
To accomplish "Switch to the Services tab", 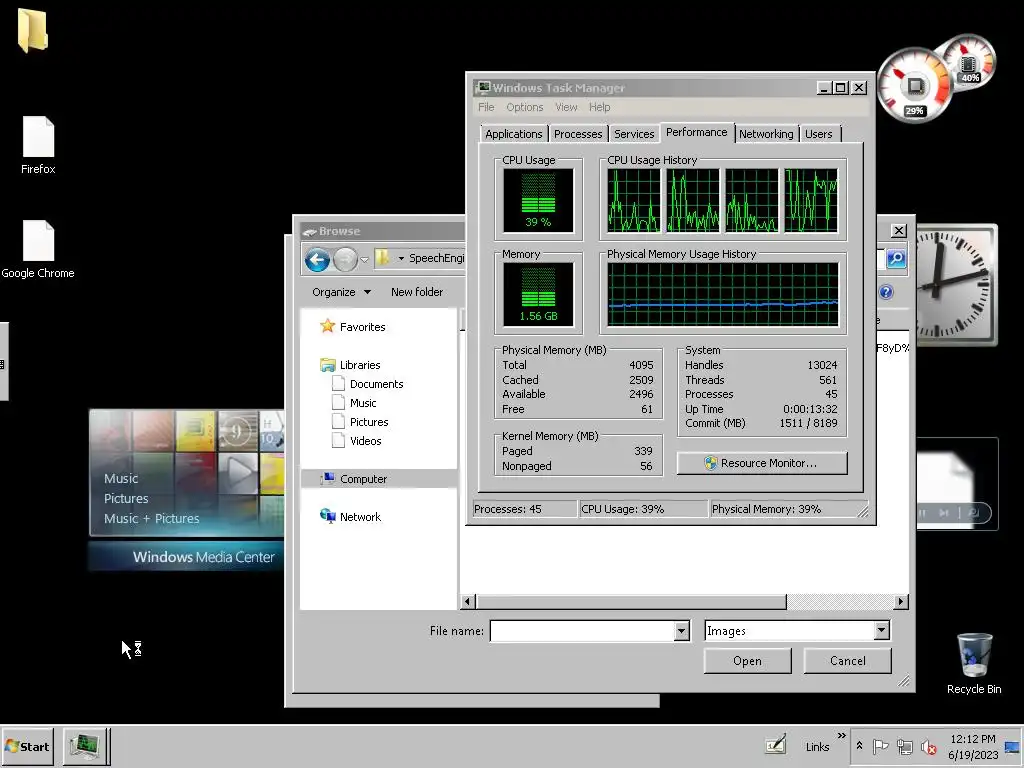I will coord(633,134).
